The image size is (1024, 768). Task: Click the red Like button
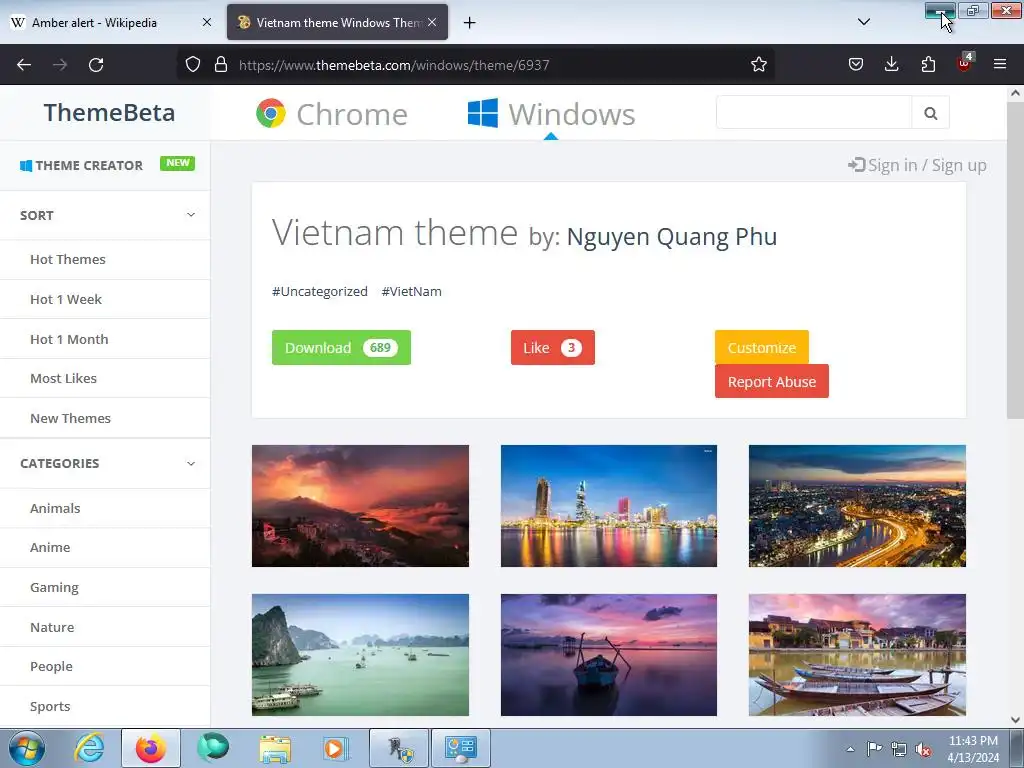(x=552, y=347)
